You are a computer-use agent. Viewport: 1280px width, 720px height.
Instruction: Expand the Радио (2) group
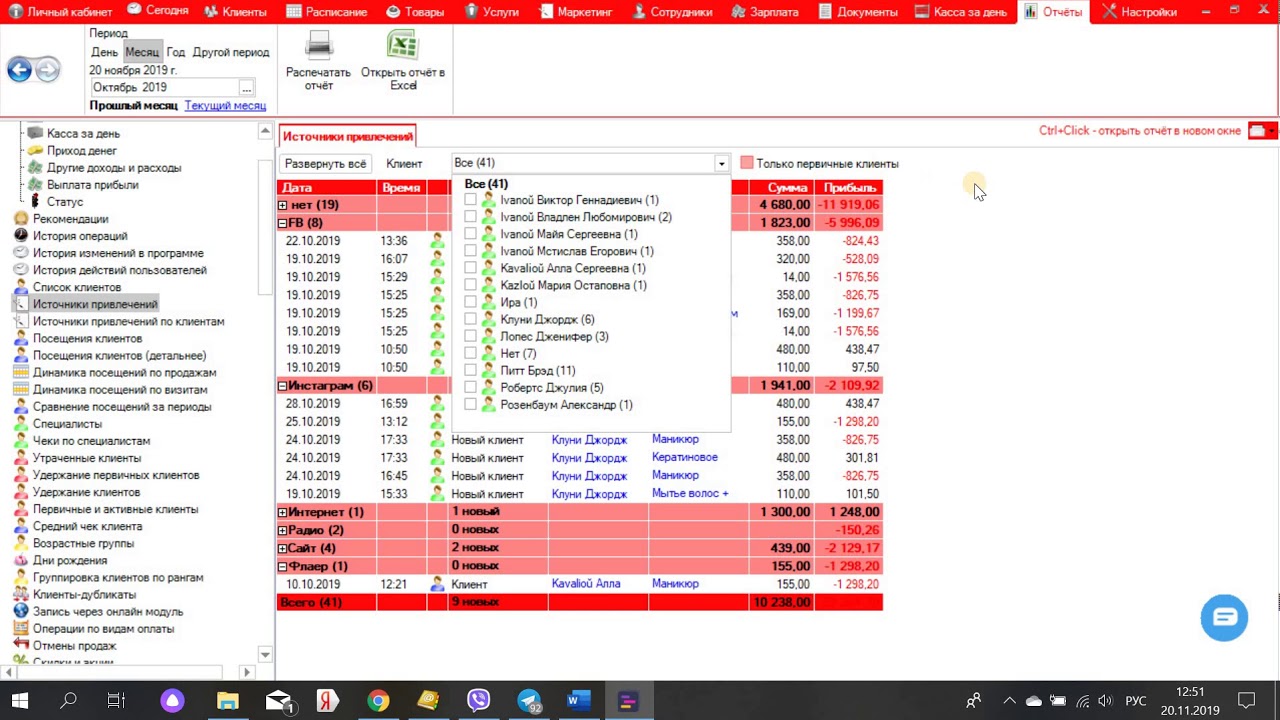(283, 530)
